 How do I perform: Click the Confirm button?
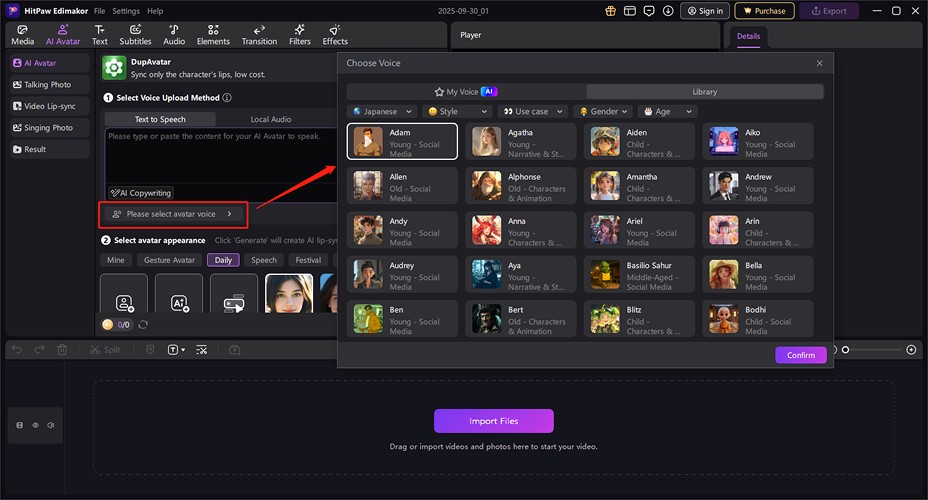tap(800, 355)
